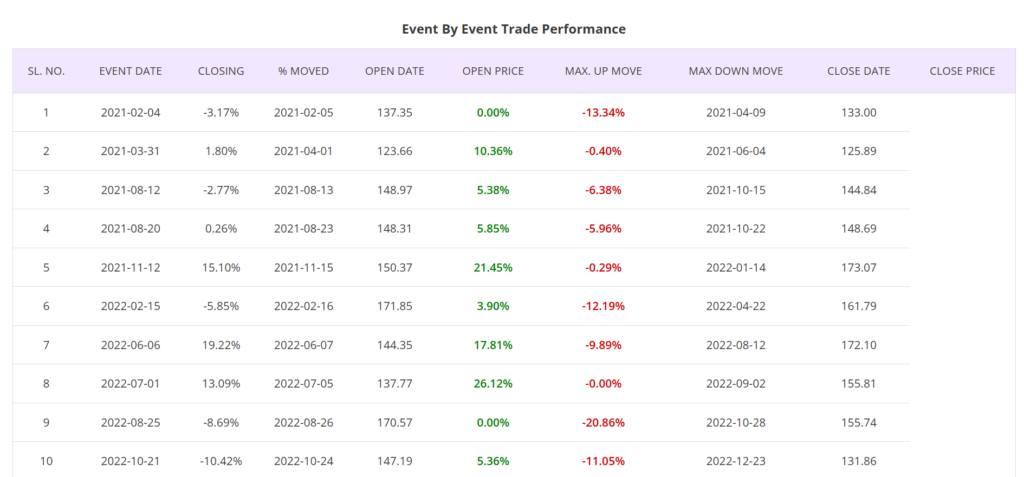Screen dimensions: 1024x477
Task: Select the 2022-12-23 date cell
Action: pyautogui.click(x=736, y=462)
